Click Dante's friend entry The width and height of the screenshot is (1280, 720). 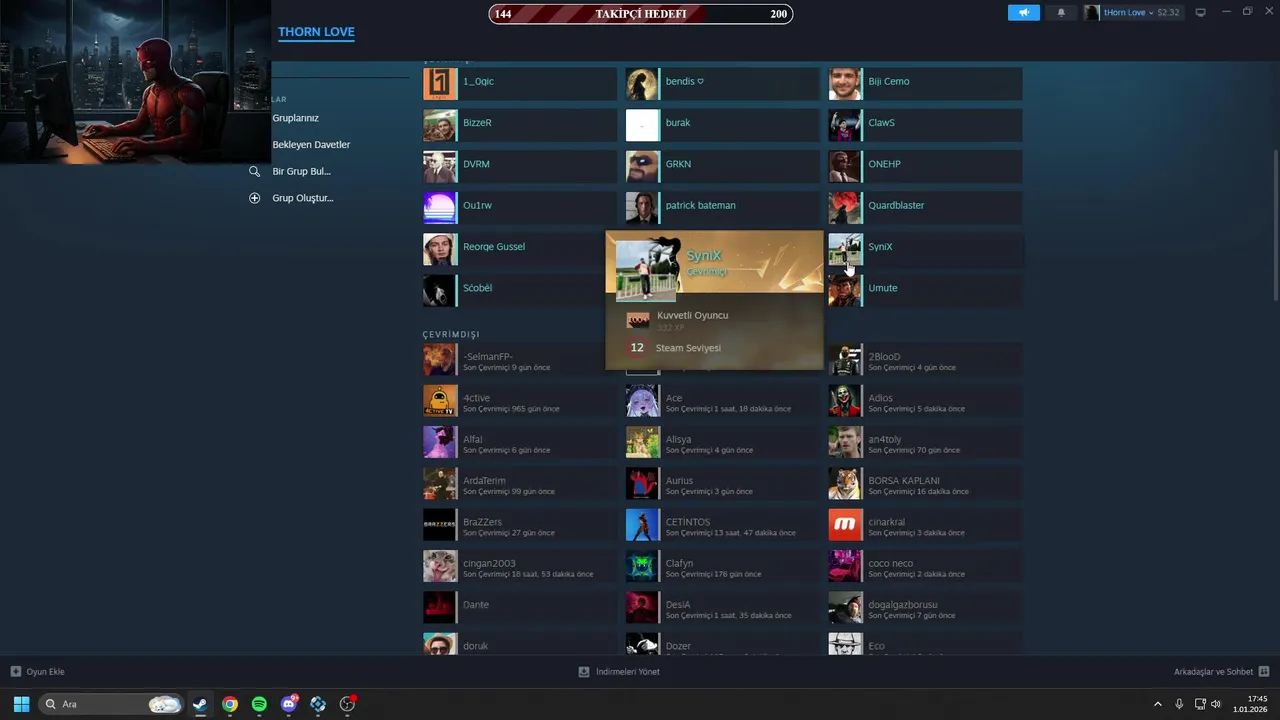(520, 608)
